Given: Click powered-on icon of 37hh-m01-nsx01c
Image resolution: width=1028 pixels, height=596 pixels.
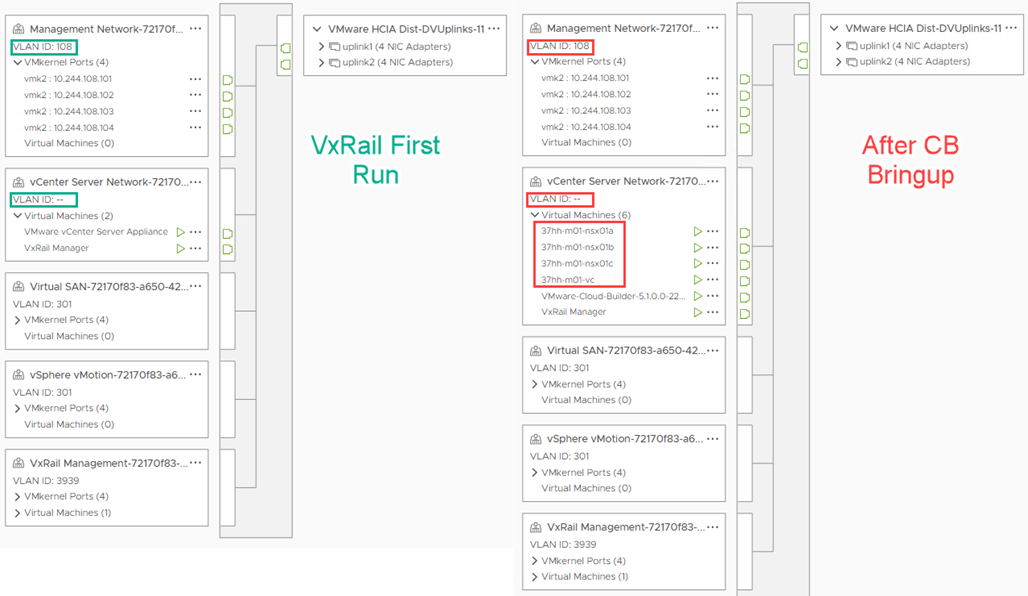Looking at the screenshot, I should (x=698, y=264).
